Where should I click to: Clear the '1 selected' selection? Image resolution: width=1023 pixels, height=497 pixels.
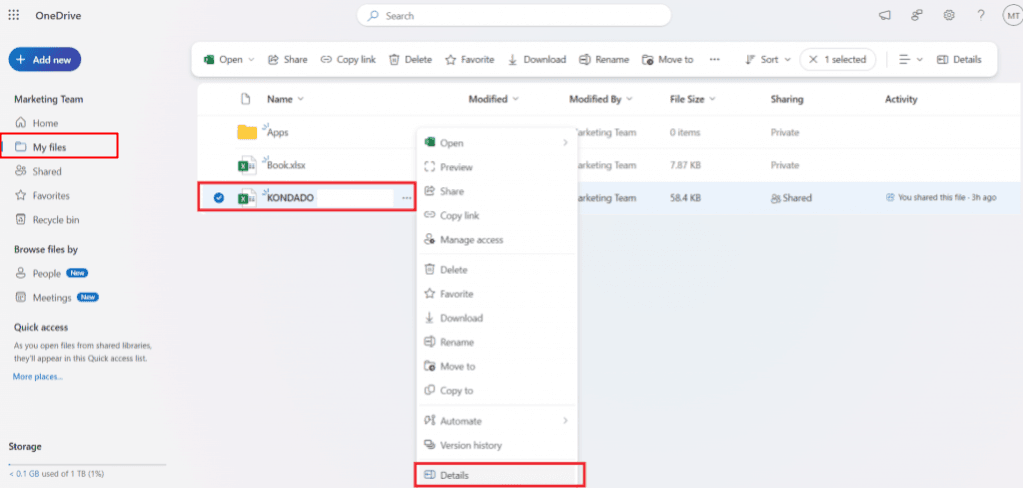tap(812, 60)
